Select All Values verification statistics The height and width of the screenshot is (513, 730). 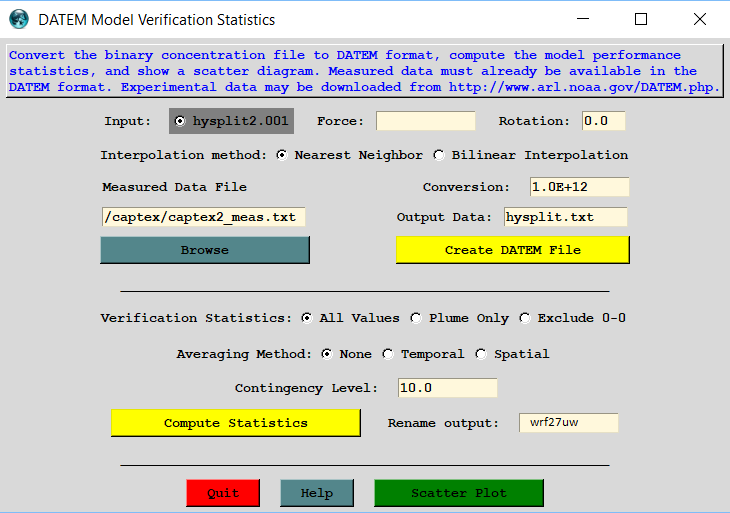point(307,318)
